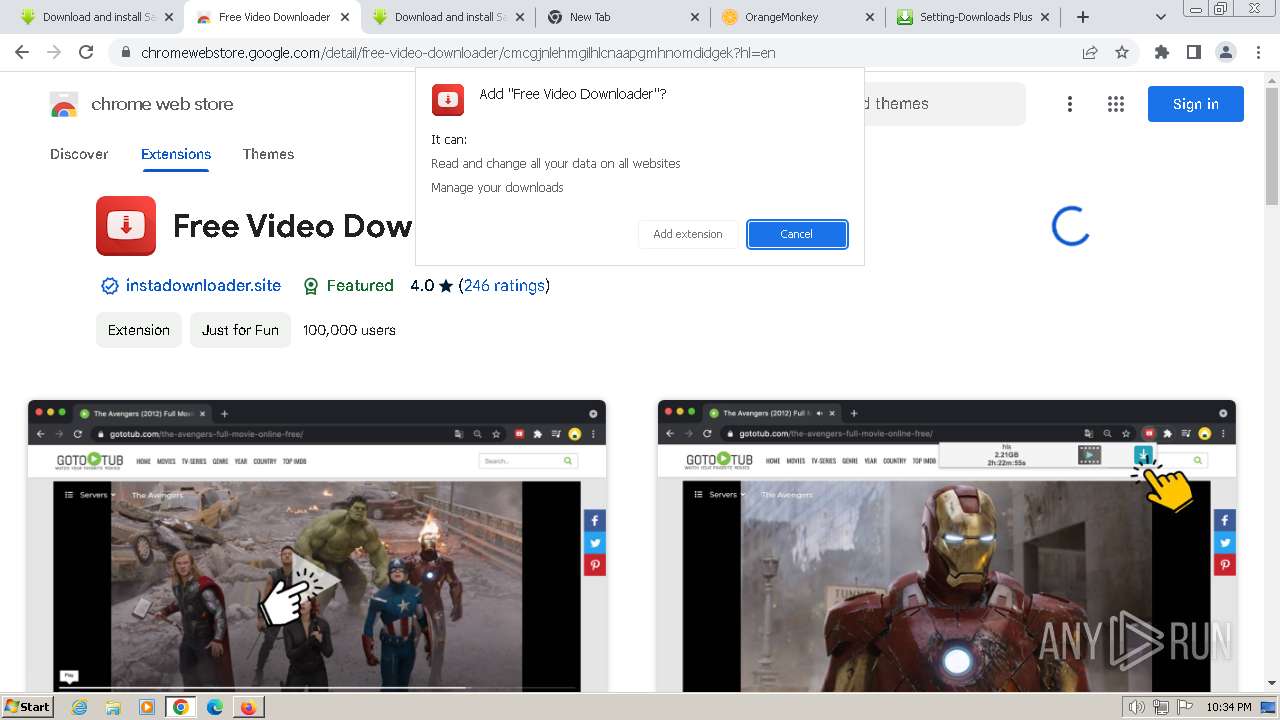
Task: Open the Google apps grid
Action: tap(1116, 104)
